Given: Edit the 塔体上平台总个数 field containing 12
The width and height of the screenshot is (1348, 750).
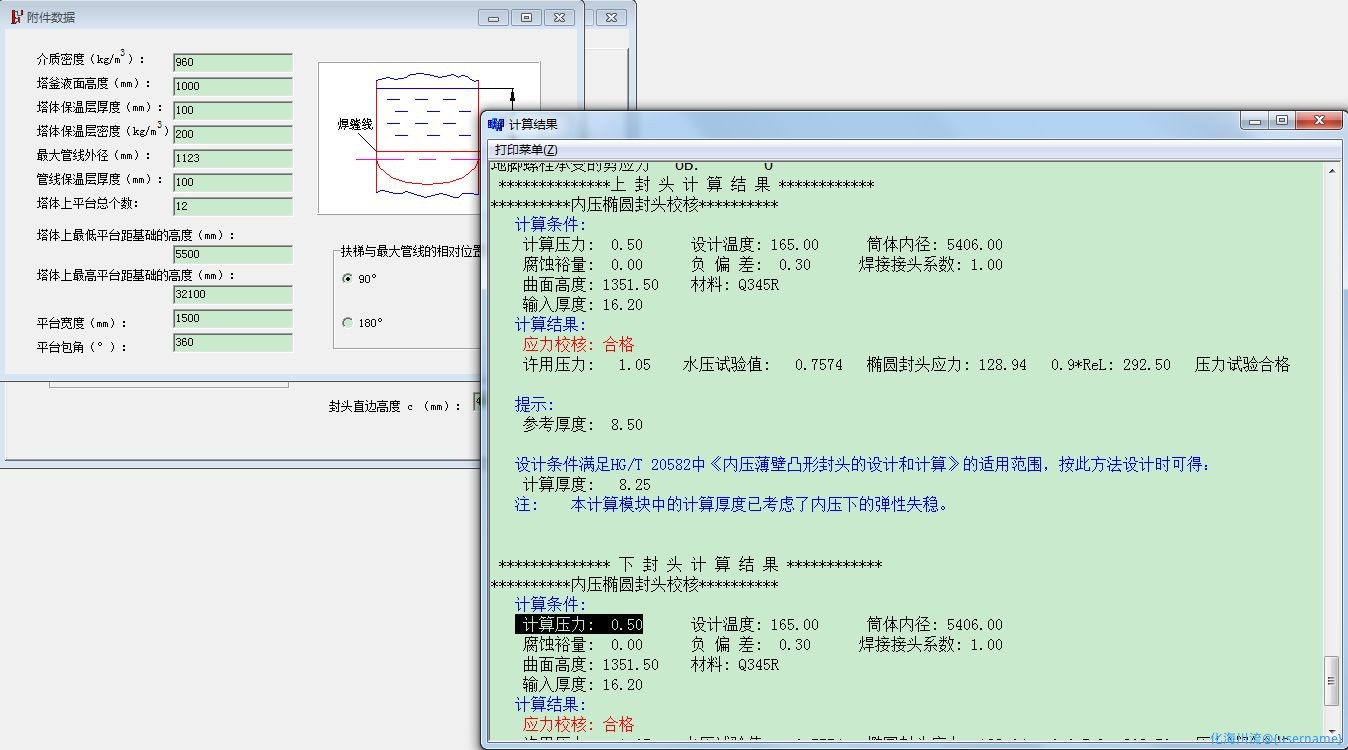Looking at the screenshot, I should pyautogui.click(x=233, y=206).
